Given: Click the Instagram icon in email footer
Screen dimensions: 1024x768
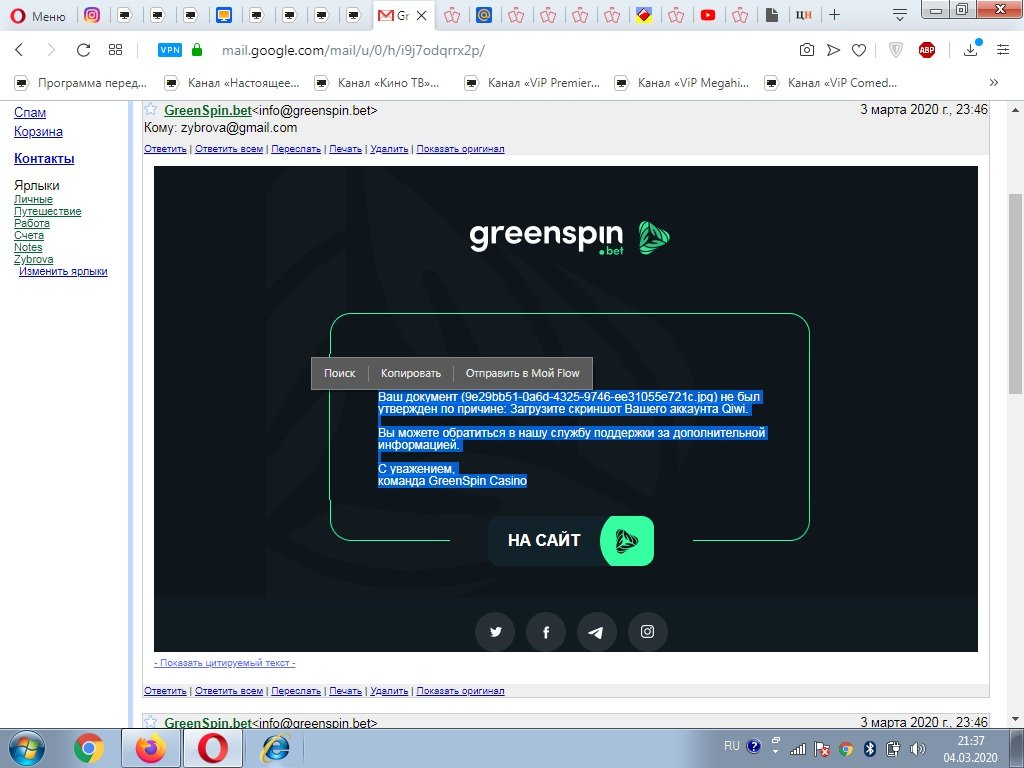Looking at the screenshot, I should tap(648, 632).
